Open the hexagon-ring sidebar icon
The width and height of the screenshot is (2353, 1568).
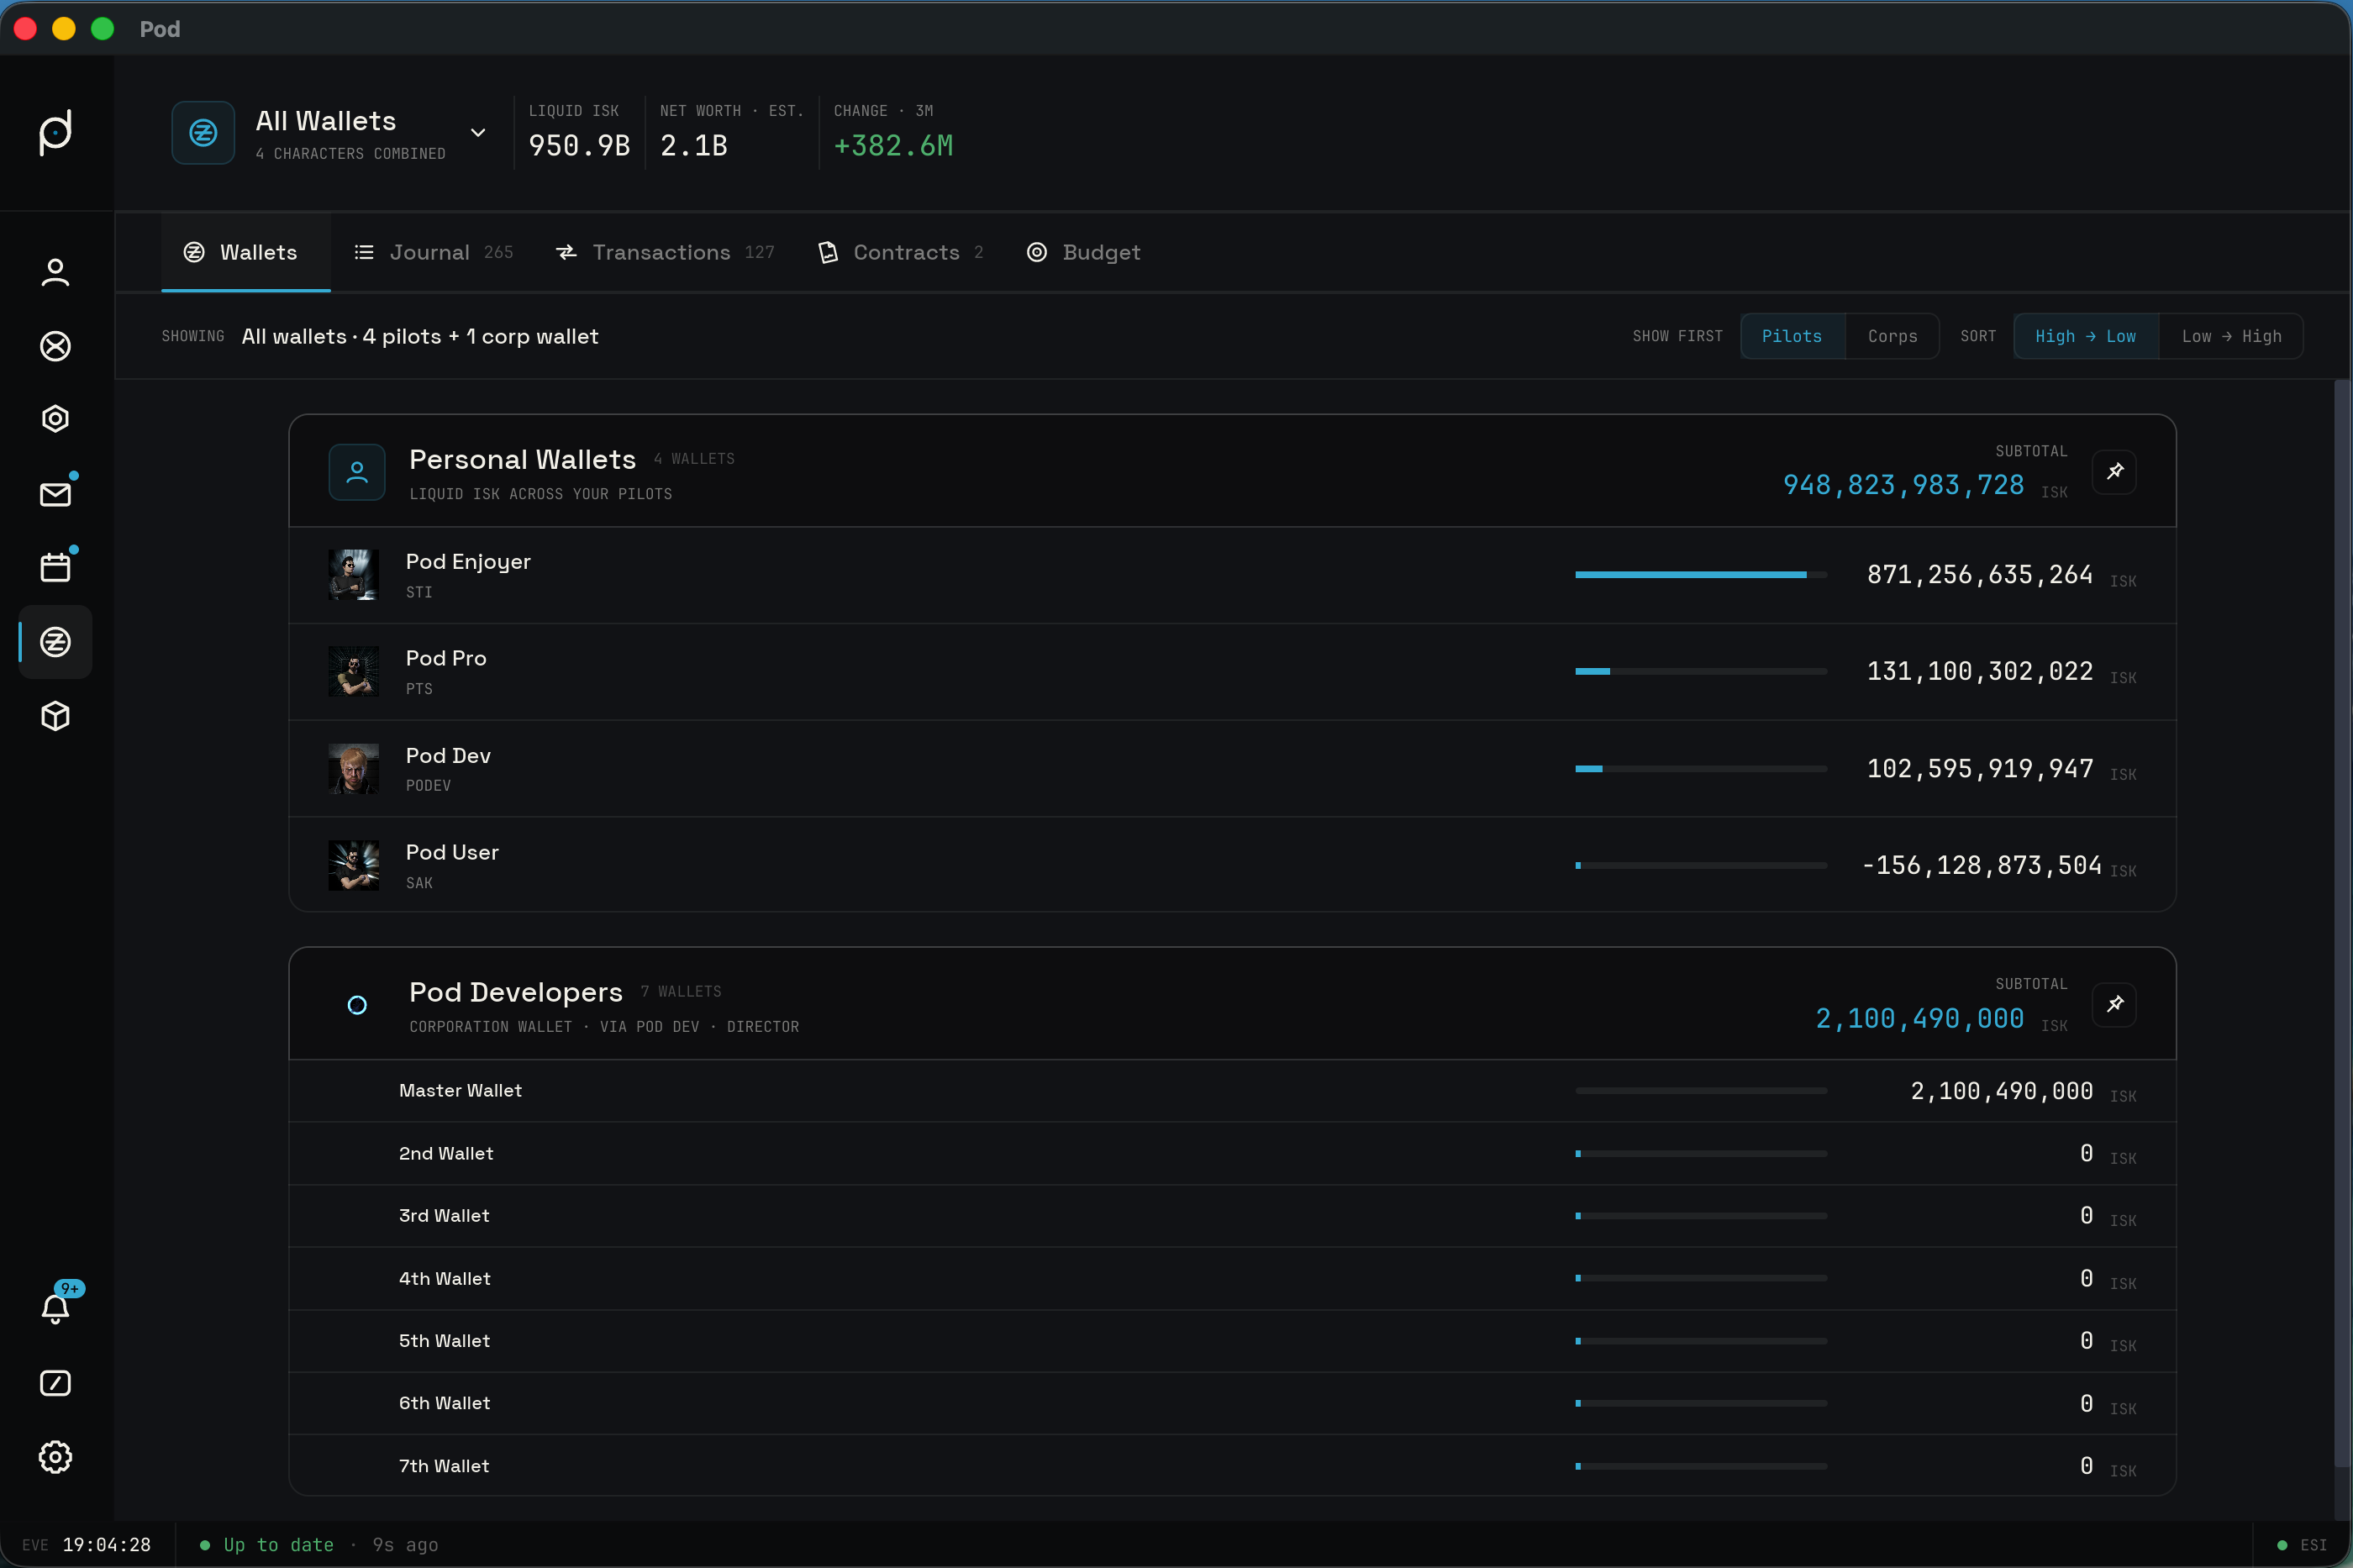coord(55,419)
